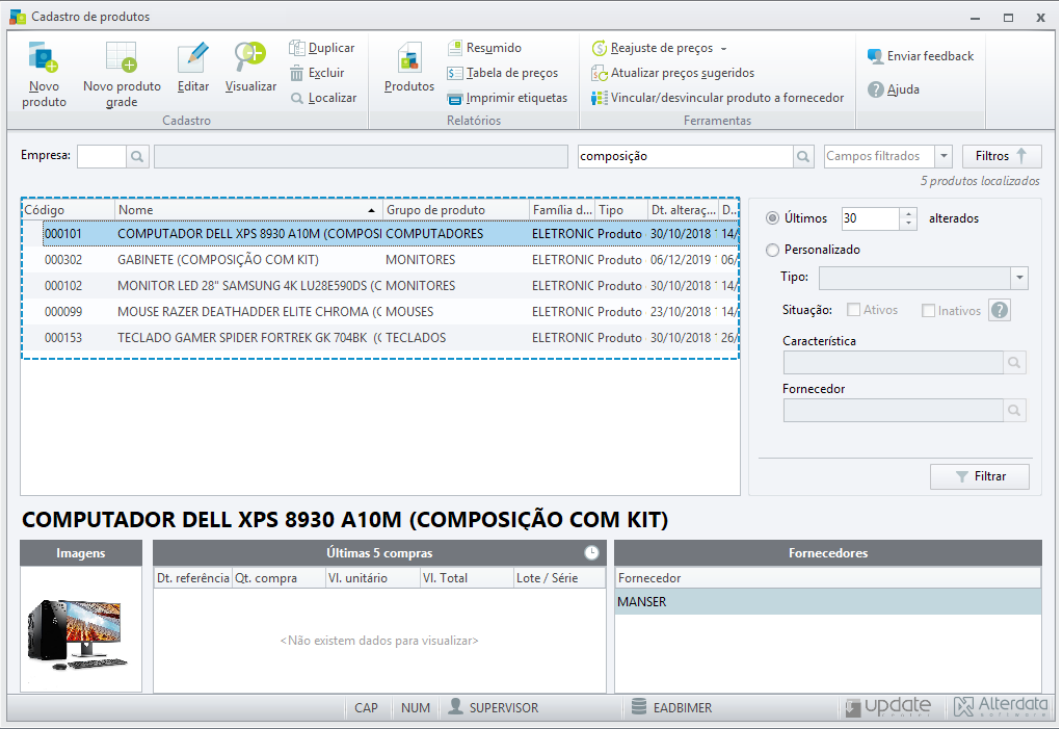Click Atualizar preços sugeridos
1059x730 pixels.
[x=673, y=73]
